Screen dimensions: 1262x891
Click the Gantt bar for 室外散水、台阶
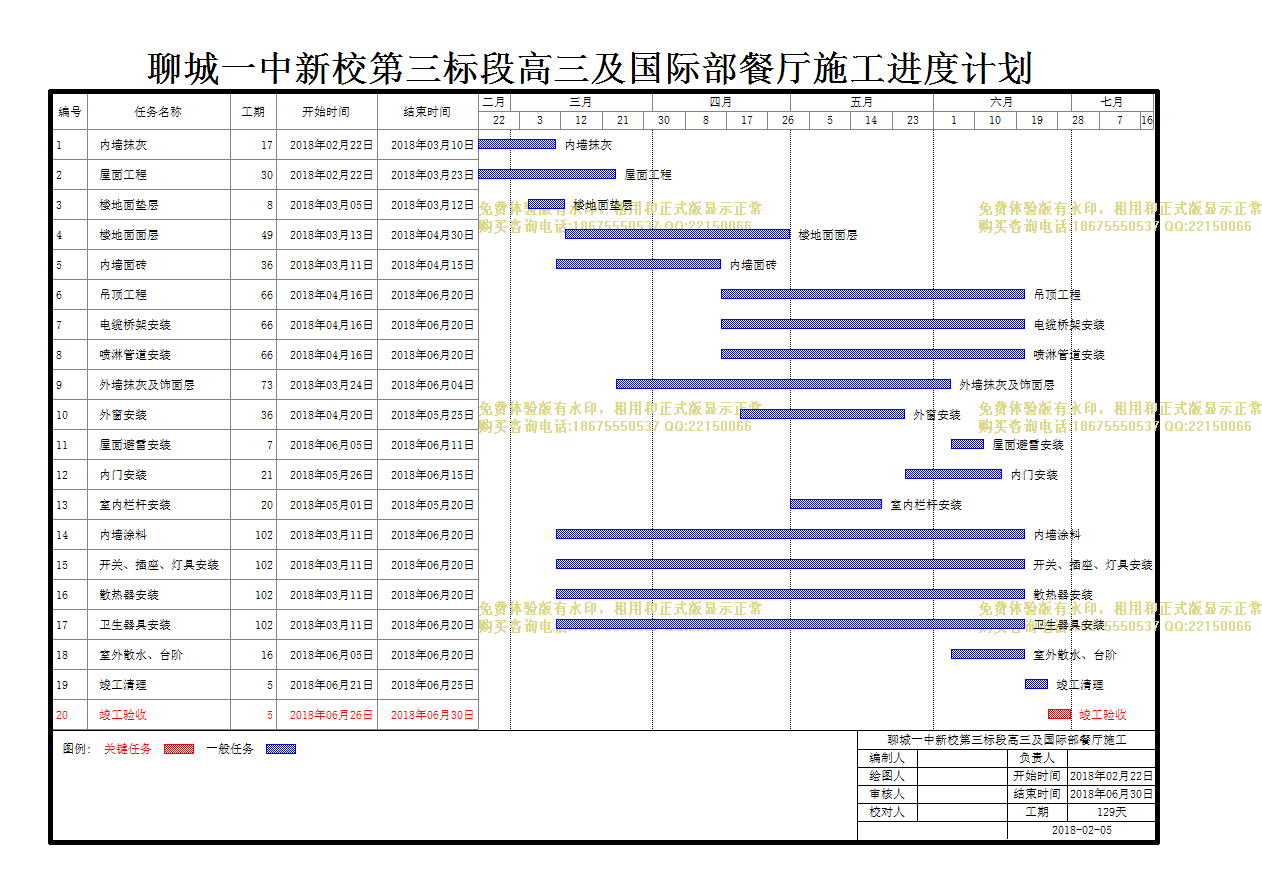click(988, 654)
